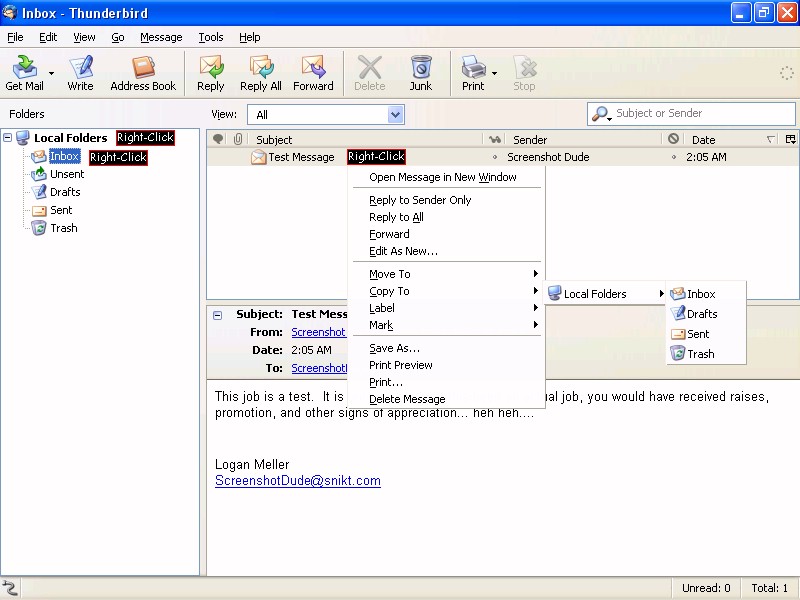Collapse the Local Folders tree node

(8, 137)
